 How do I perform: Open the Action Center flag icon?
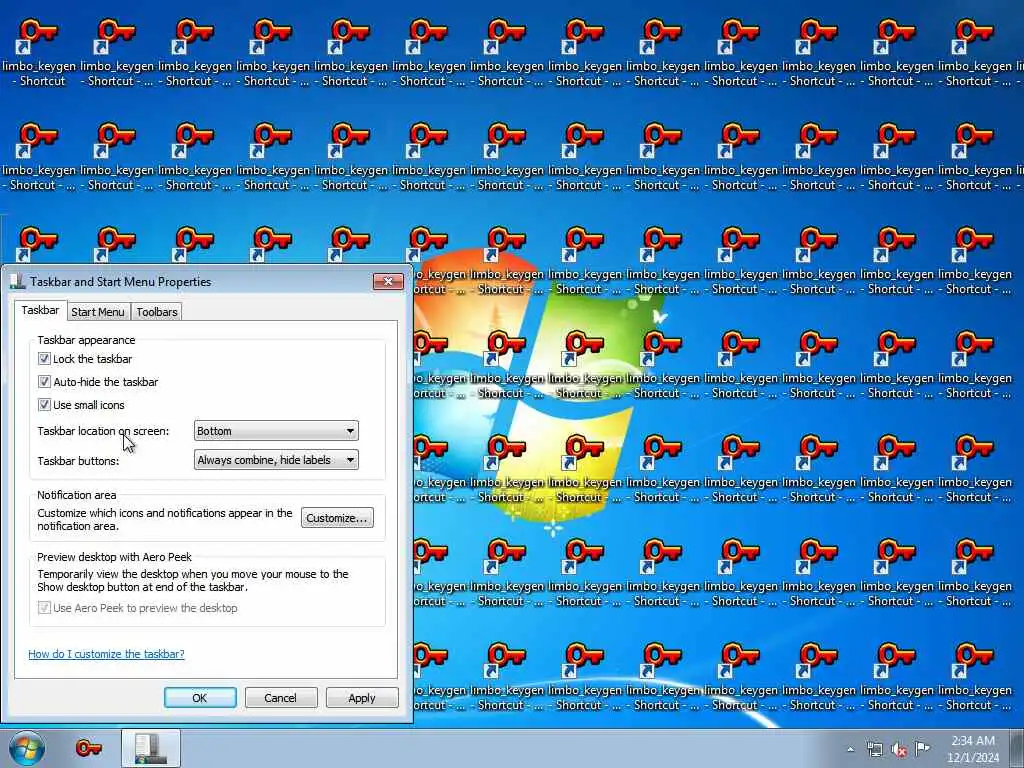coord(922,748)
